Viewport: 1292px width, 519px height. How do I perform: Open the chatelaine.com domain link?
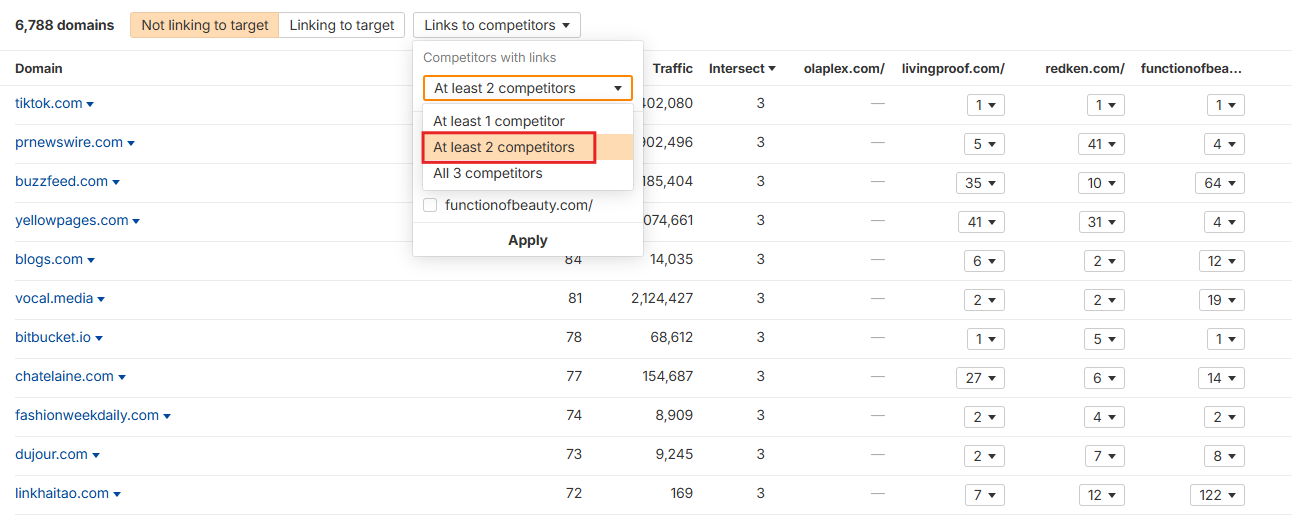[64, 376]
